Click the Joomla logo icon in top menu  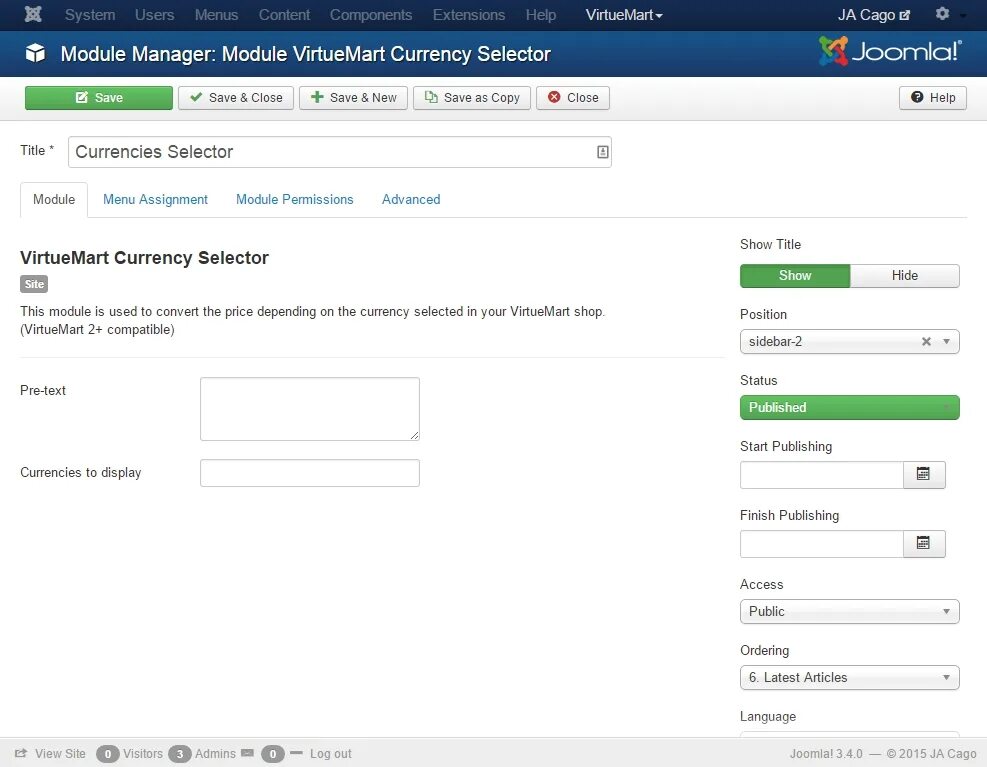(x=33, y=14)
